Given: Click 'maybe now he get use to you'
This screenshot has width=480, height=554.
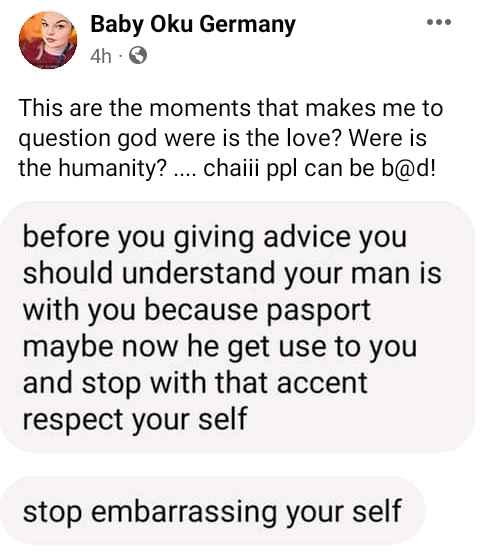Looking at the screenshot, I should [220, 348].
